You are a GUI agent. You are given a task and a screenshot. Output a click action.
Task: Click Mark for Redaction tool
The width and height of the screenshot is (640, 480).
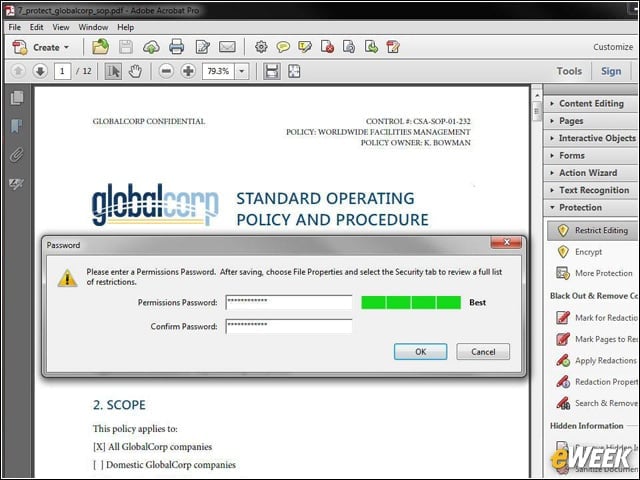click(597, 318)
